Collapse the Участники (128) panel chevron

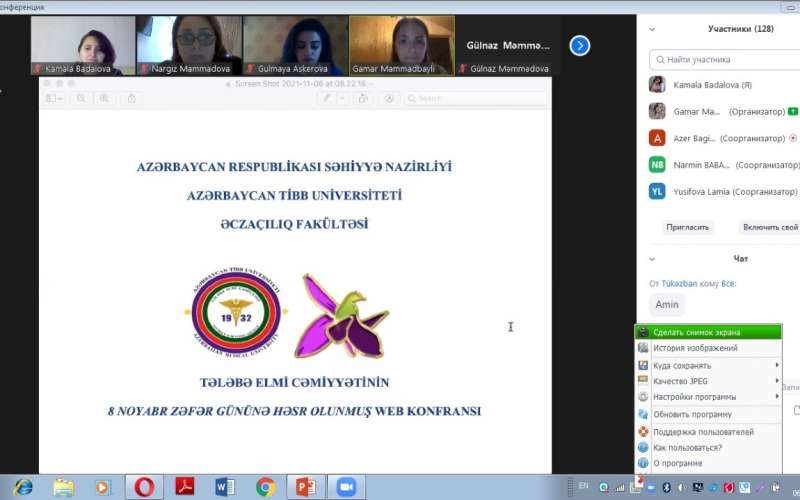coord(652,29)
